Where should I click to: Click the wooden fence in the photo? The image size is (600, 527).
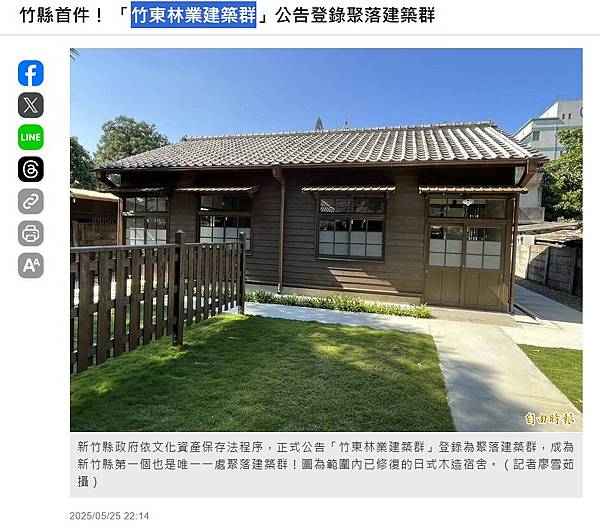[x=157, y=299]
